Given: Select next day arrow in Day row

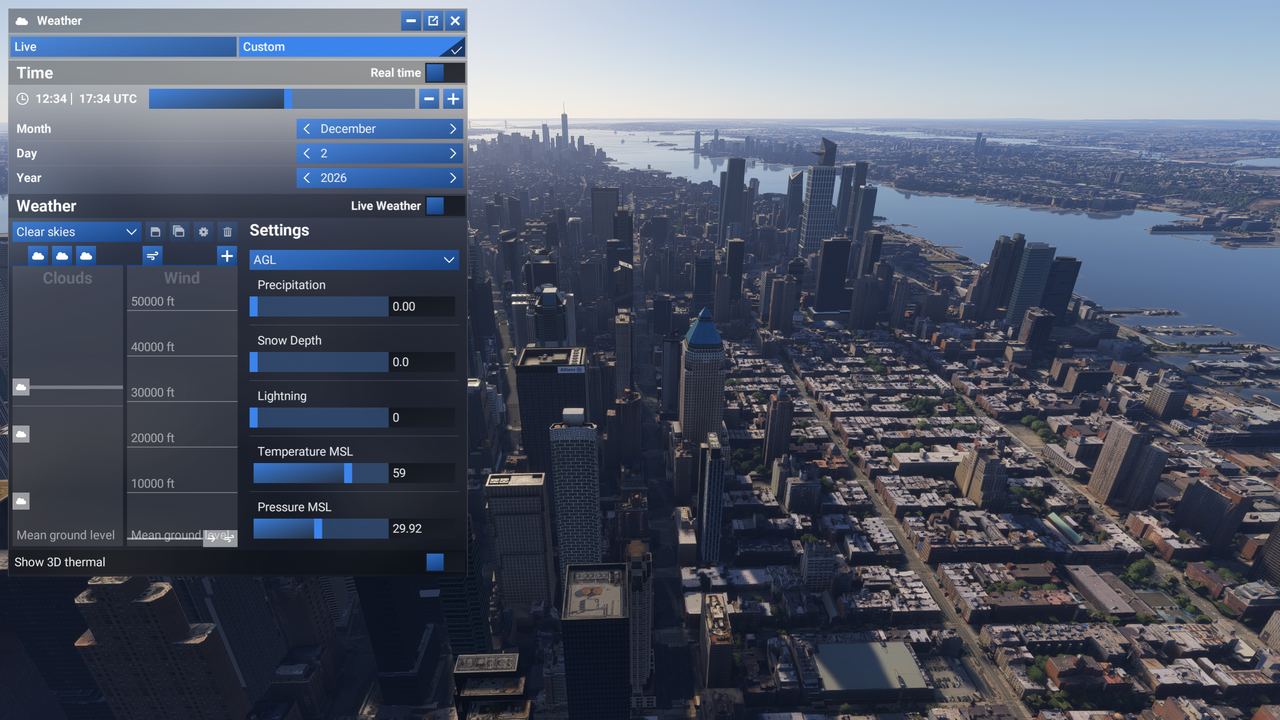Looking at the screenshot, I should (x=453, y=154).
